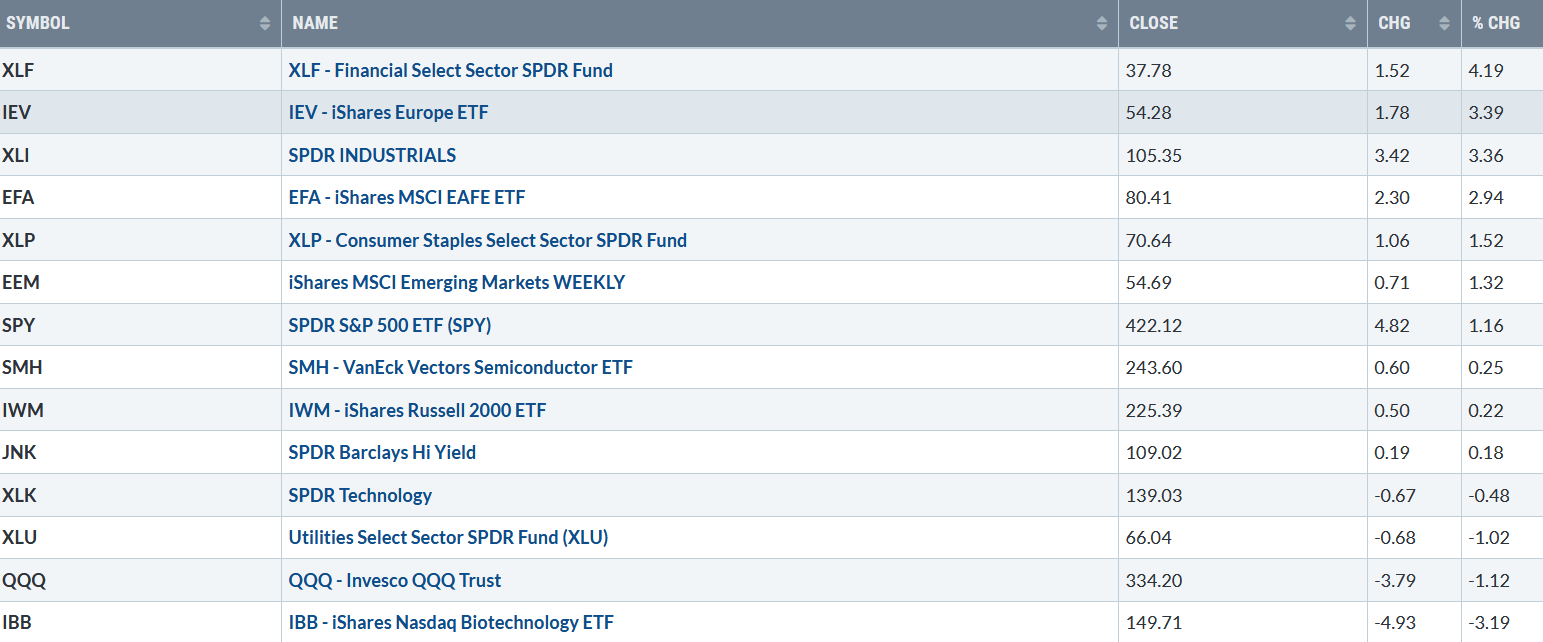Click QQQ - Invesco QQQ Trust link
This screenshot has width=1543, height=642.
(x=395, y=580)
